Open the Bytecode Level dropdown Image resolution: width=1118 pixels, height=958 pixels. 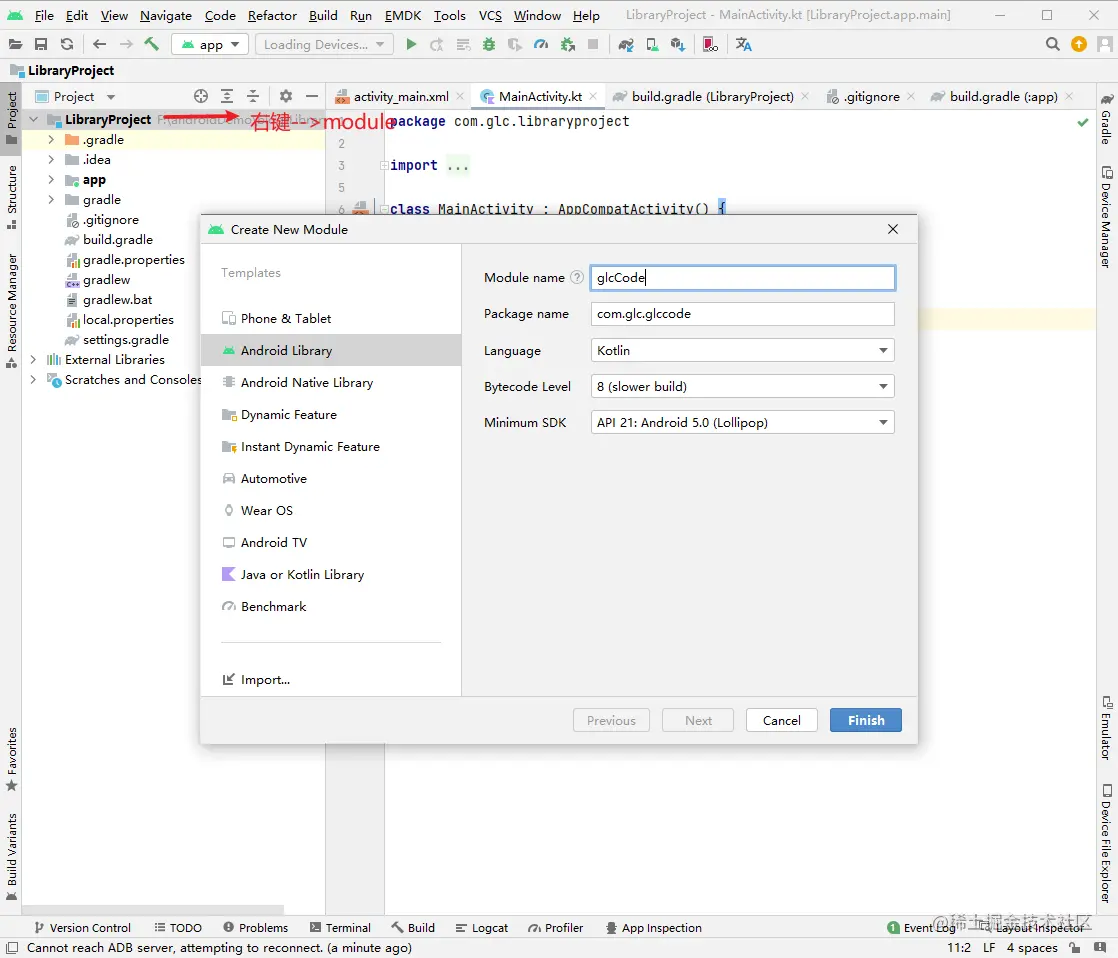(x=742, y=386)
